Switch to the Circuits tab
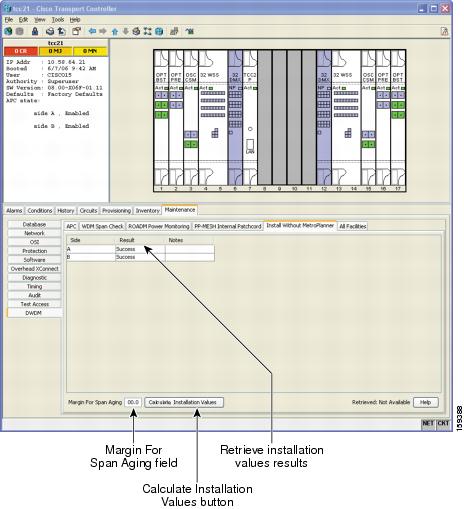The width and height of the screenshot is (464, 509). (x=88, y=211)
